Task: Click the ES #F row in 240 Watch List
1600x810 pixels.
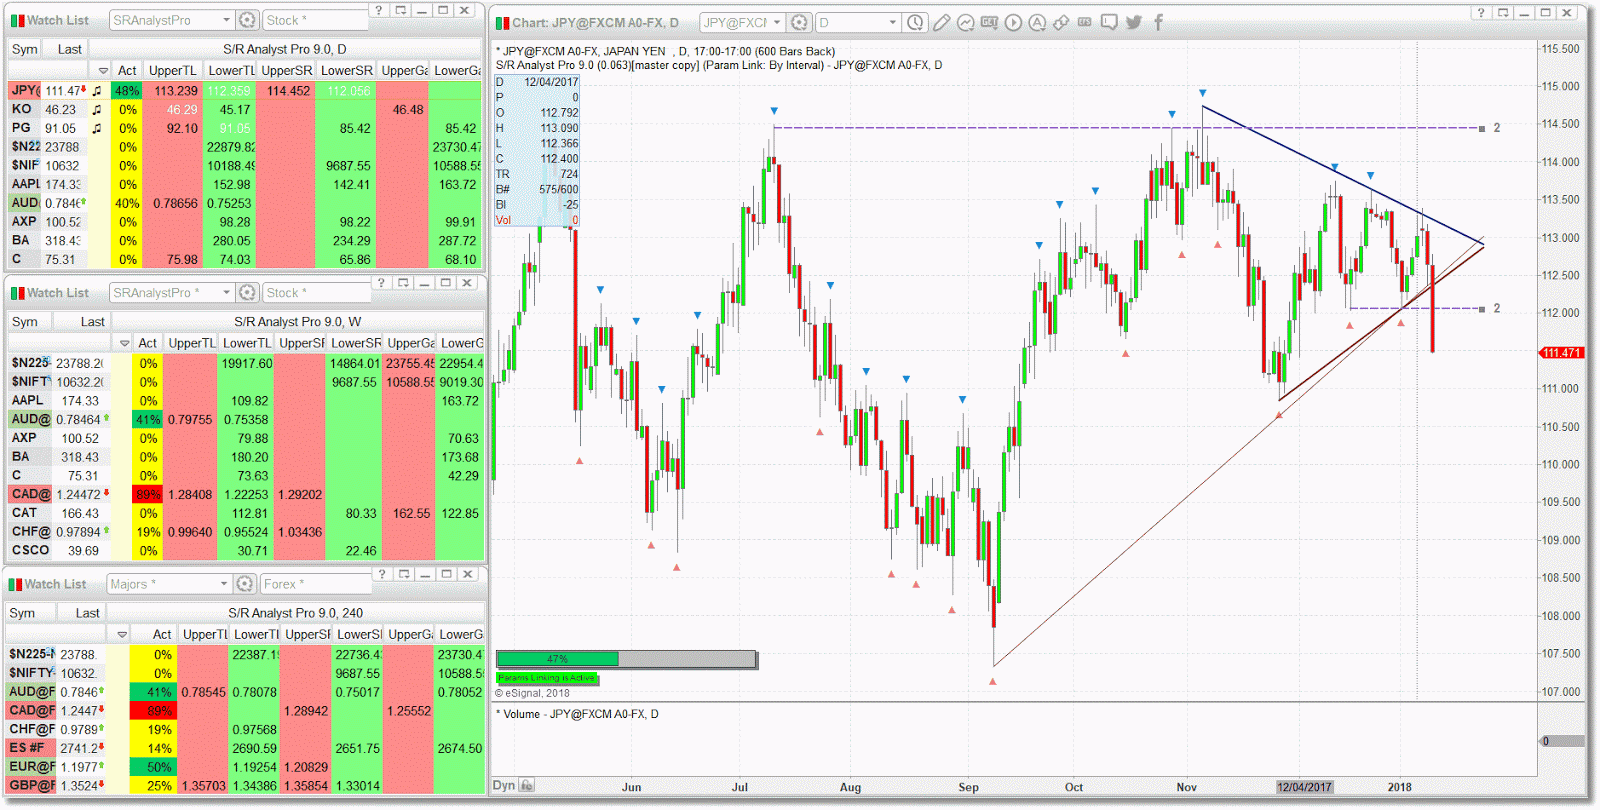Action: 246,748
